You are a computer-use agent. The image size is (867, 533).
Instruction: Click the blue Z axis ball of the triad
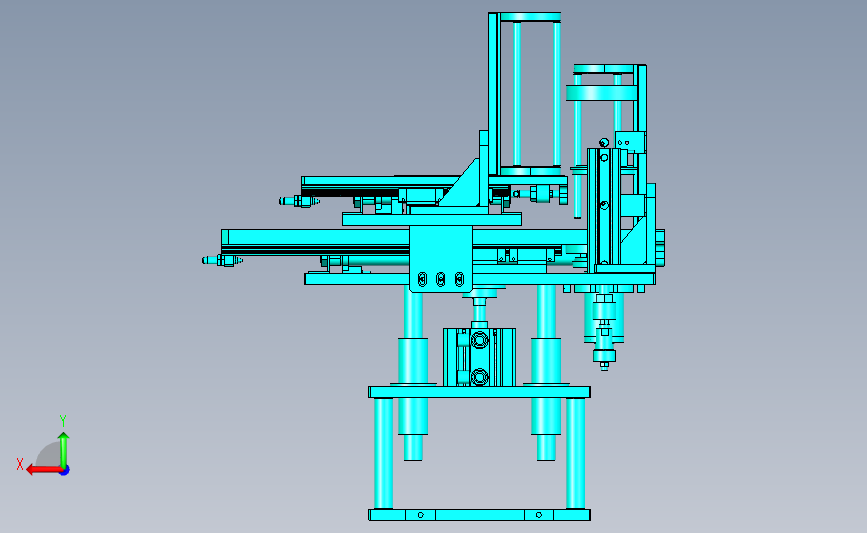pyautogui.click(x=65, y=471)
